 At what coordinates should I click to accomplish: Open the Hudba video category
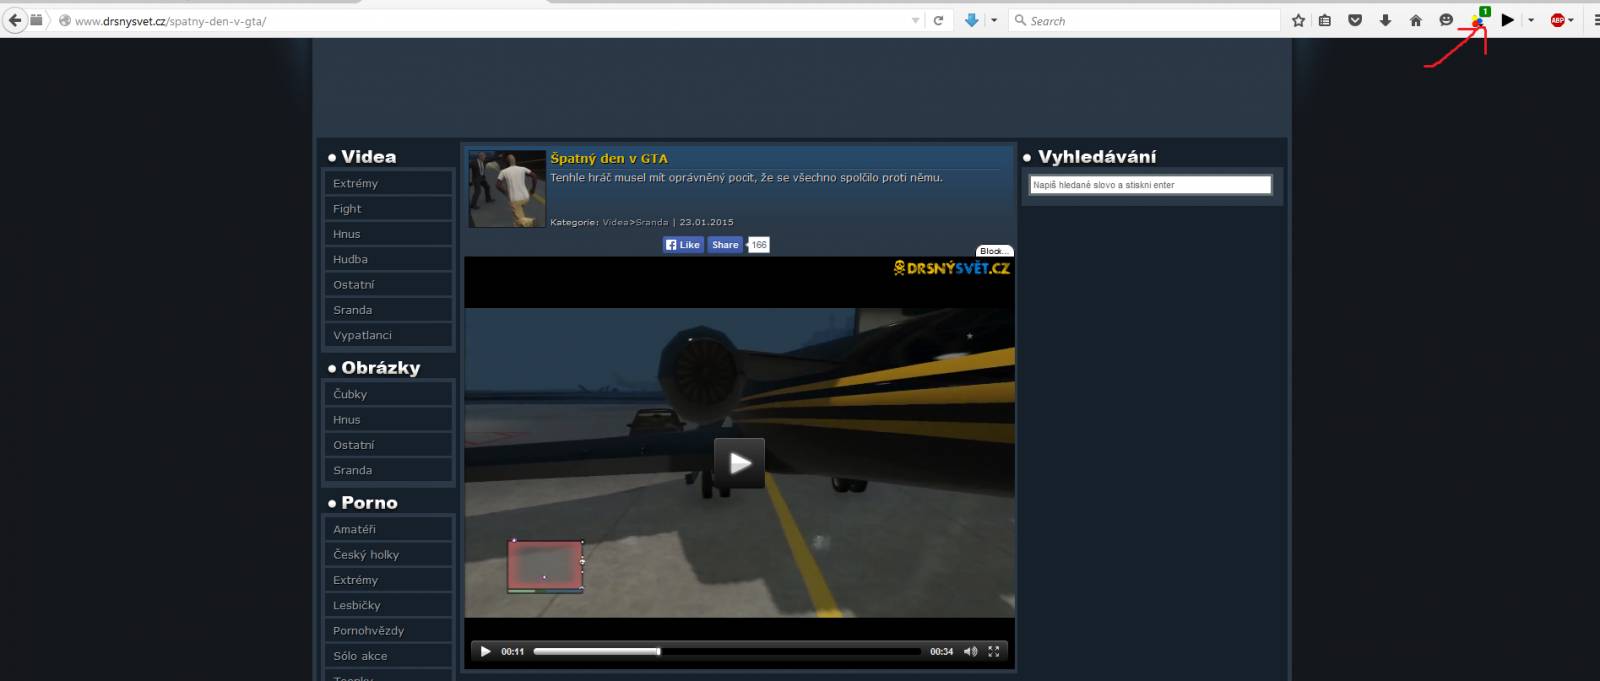(x=388, y=259)
